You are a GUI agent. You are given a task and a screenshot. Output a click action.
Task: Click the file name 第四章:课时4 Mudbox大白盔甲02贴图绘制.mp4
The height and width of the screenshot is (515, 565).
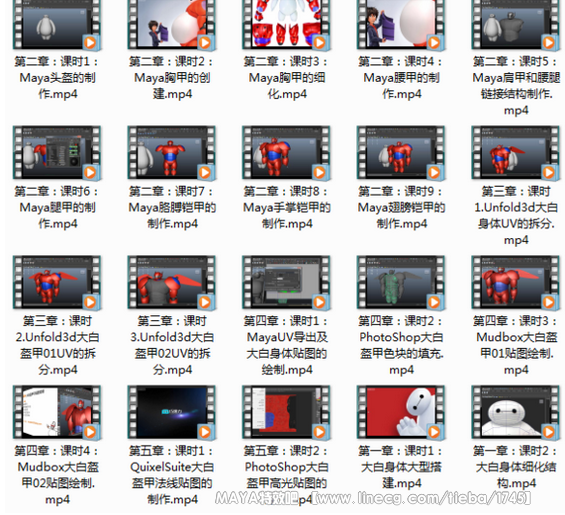click(x=57, y=475)
